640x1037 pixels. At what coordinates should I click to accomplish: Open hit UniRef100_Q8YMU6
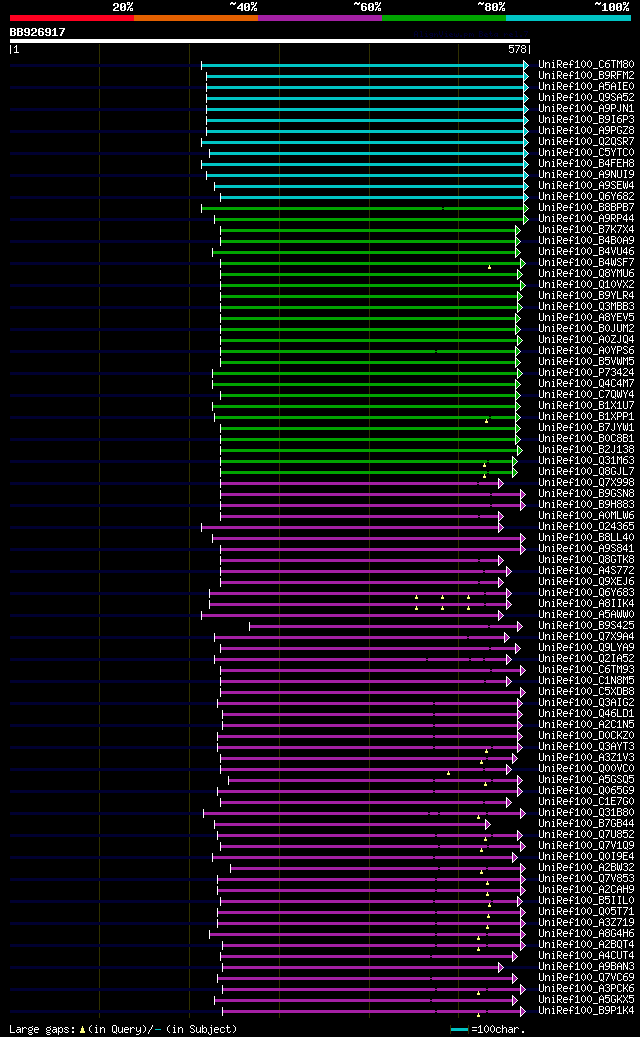pyautogui.click(x=586, y=274)
